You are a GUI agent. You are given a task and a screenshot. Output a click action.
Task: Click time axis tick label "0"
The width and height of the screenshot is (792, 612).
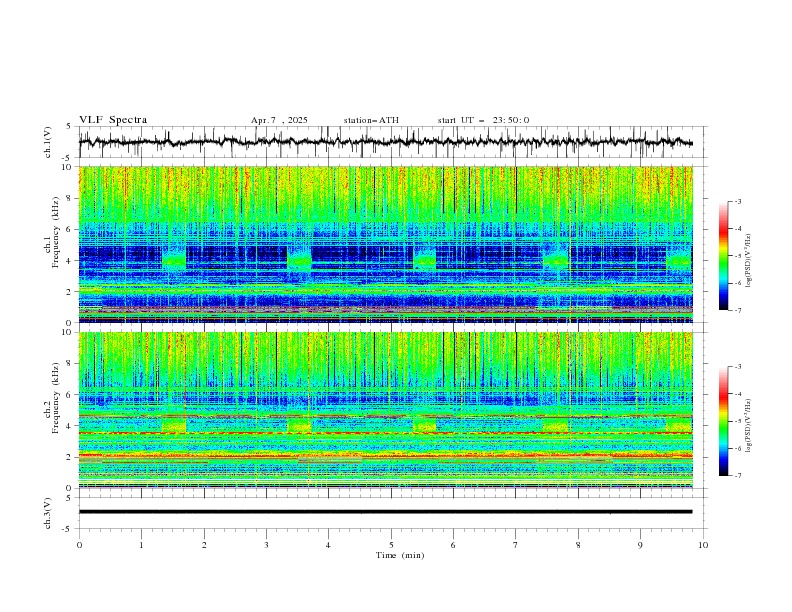coord(79,545)
